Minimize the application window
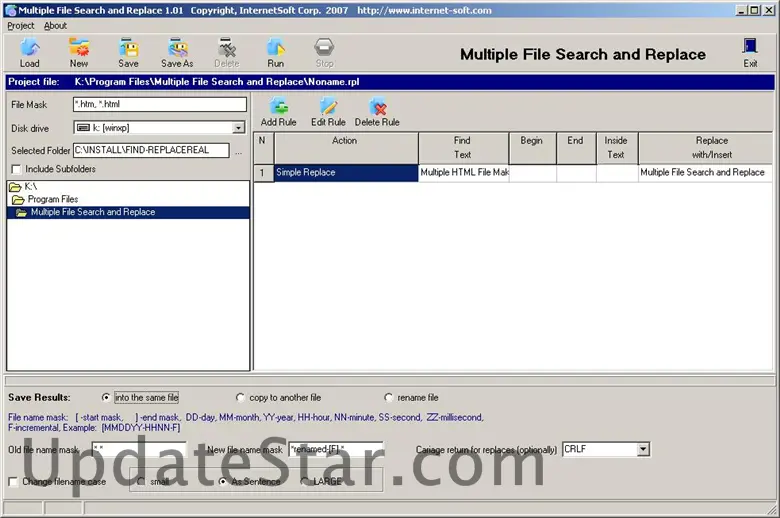 [x=741, y=10]
